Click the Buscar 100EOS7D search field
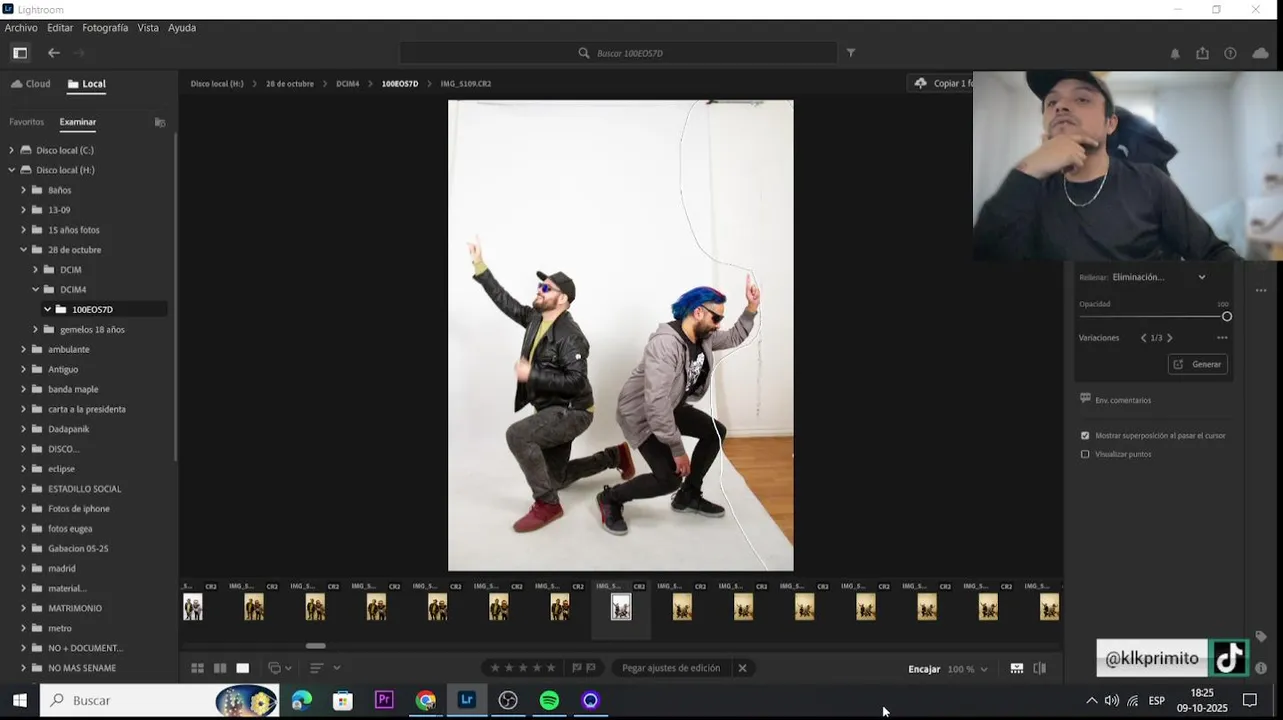This screenshot has width=1283, height=720. tap(618, 53)
